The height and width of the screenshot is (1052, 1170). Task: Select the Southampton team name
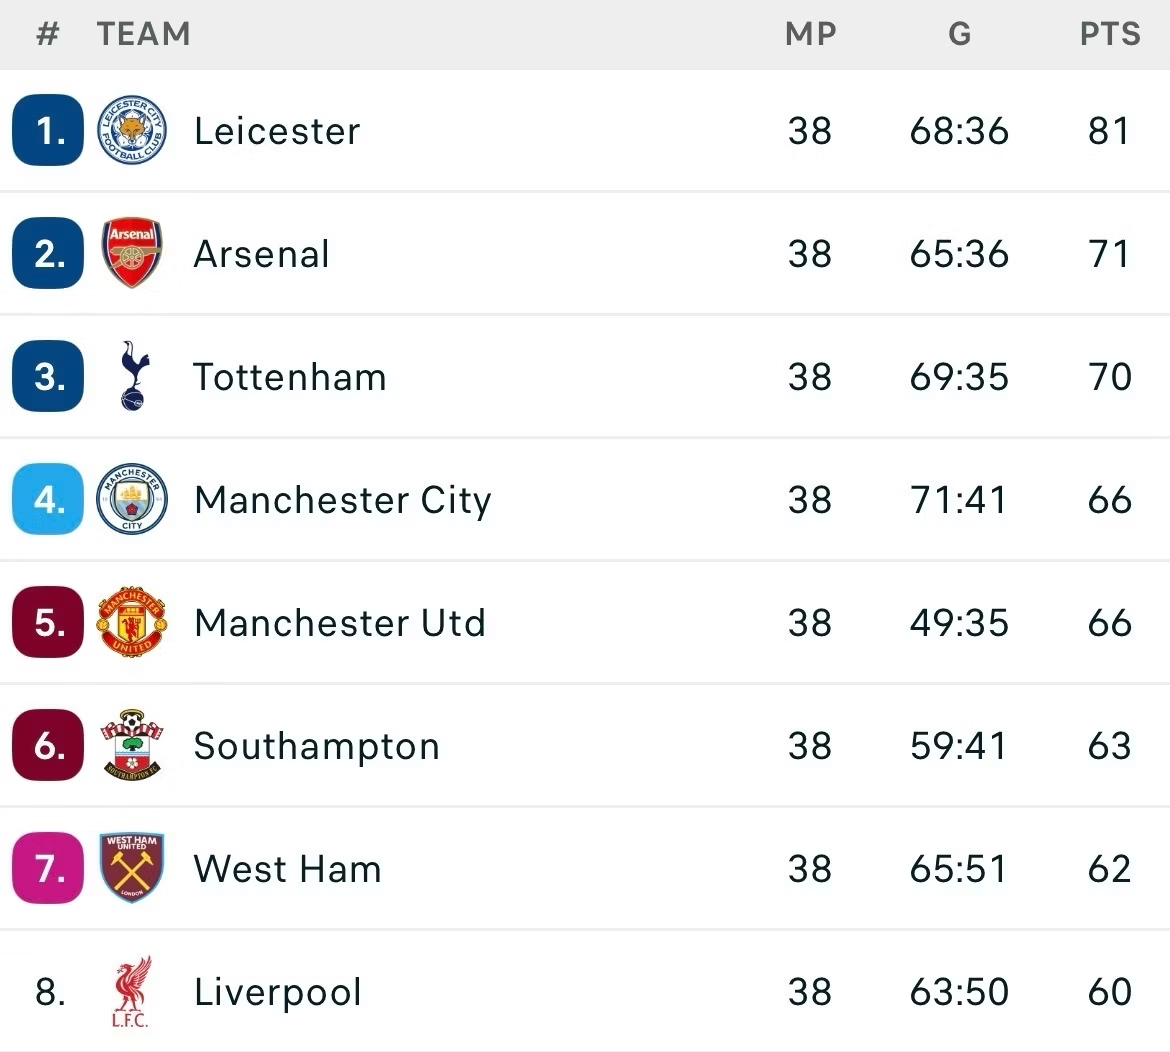click(316, 746)
